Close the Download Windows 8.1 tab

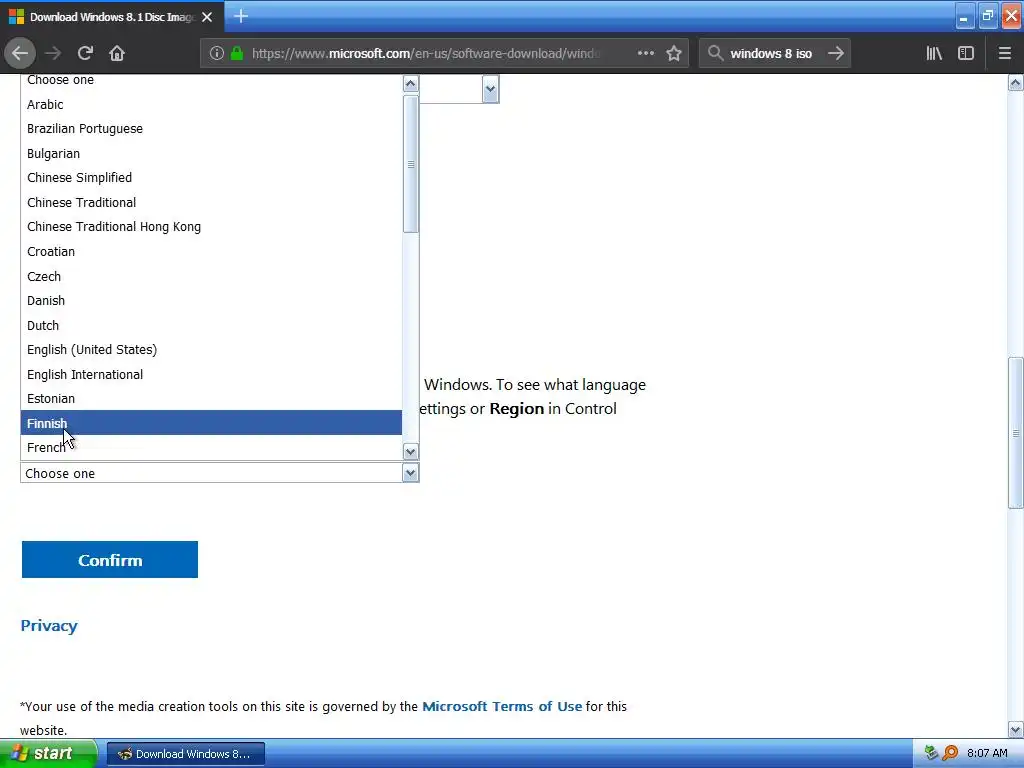pyautogui.click(x=207, y=17)
